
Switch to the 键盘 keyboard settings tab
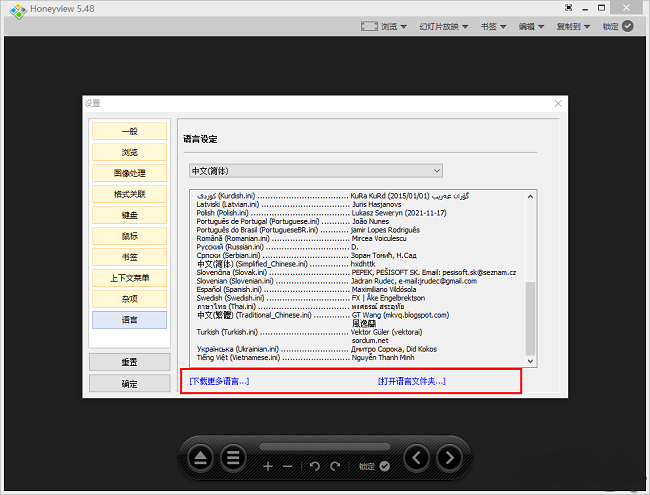[129, 215]
